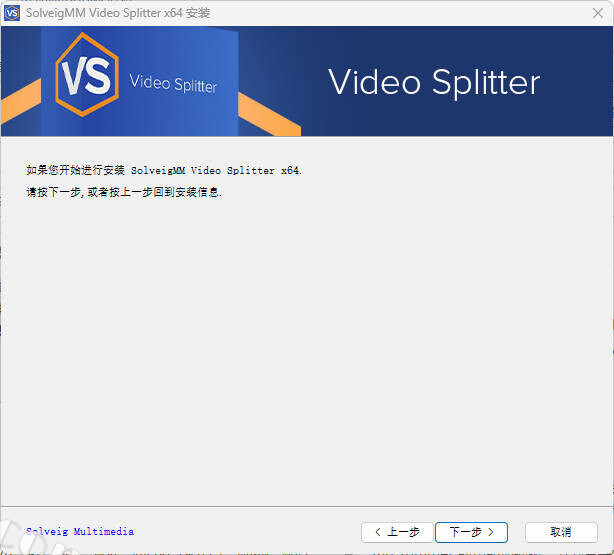Go back with the 上一步 button
The height and width of the screenshot is (555, 614).
[397, 532]
